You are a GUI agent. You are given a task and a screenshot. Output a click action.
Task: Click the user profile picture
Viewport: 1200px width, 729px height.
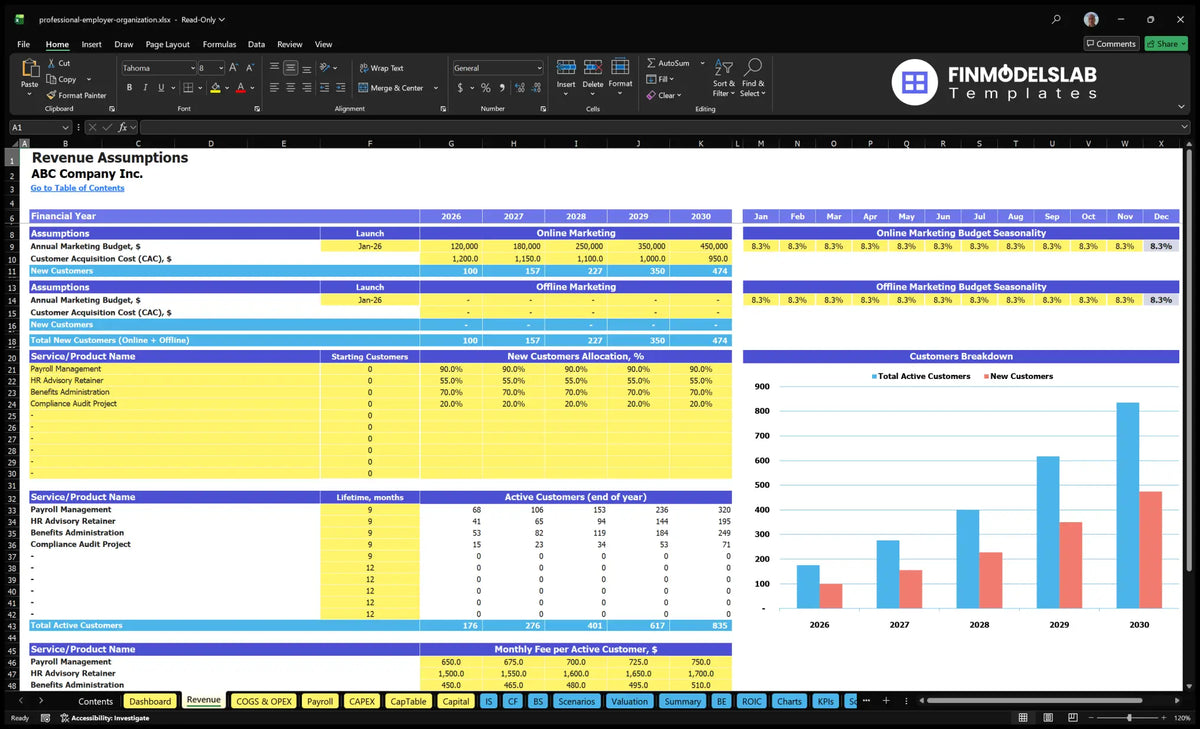pyautogui.click(x=1091, y=19)
